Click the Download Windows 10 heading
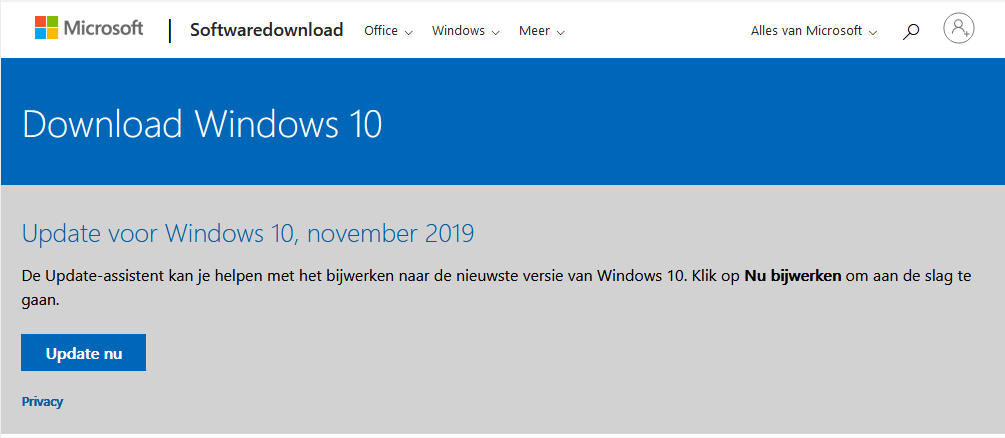The image size is (1005, 438). click(201, 125)
